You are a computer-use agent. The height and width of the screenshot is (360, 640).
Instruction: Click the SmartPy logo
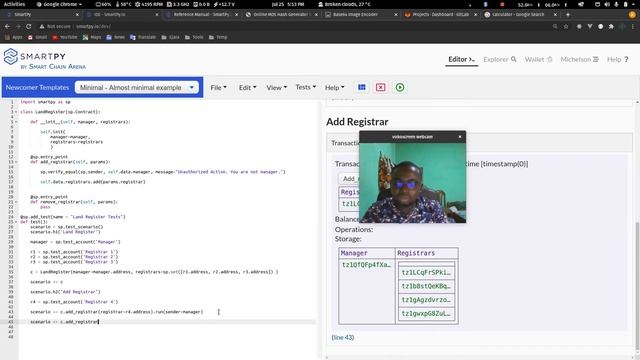pos(45,60)
